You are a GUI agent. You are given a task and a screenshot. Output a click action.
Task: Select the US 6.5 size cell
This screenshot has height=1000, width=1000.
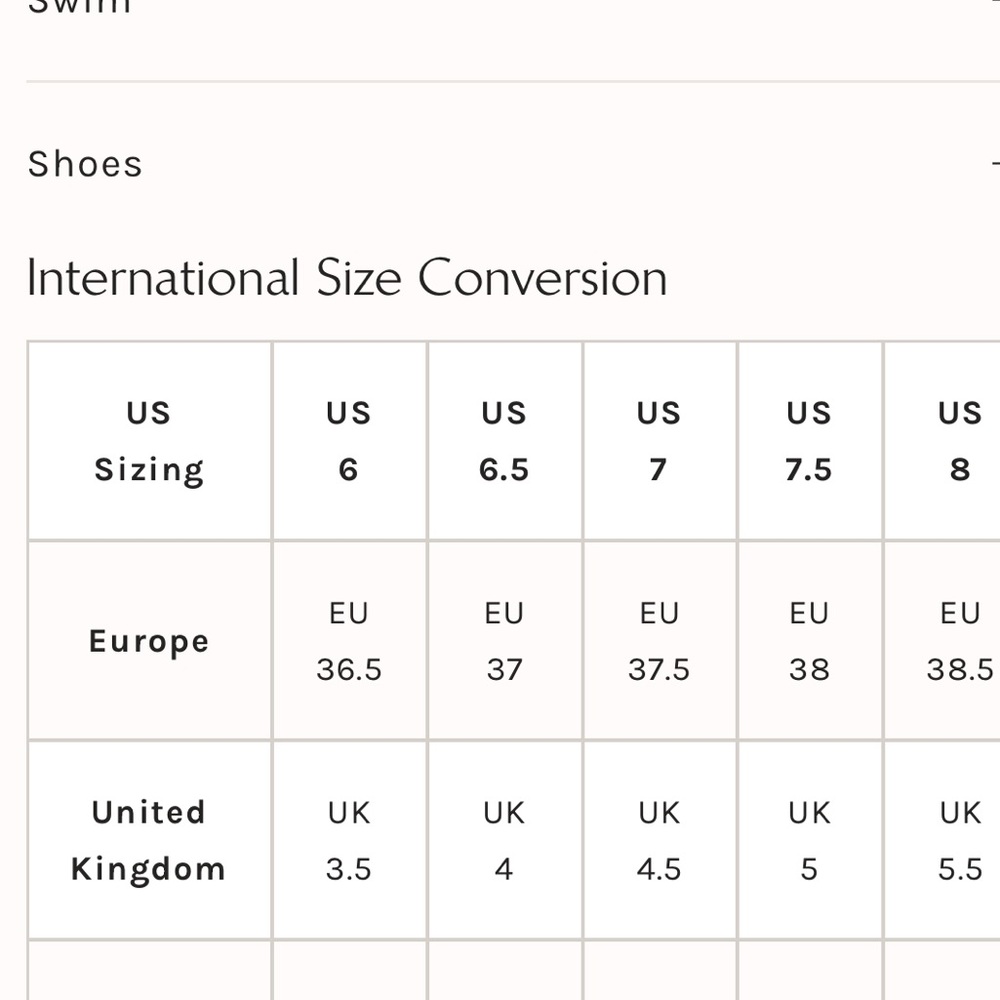(x=504, y=441)
